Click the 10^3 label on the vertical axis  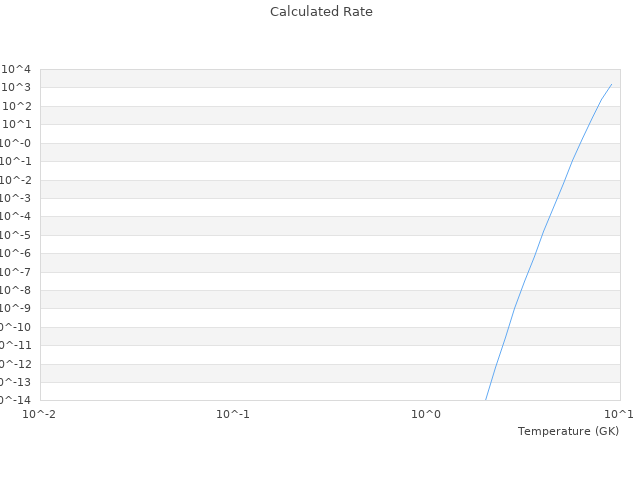coord(16,88)
